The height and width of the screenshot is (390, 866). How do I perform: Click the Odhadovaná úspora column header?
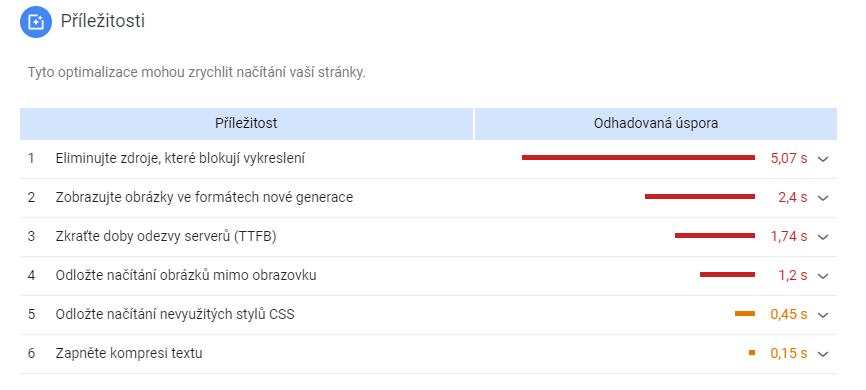[x=656, y=123]
